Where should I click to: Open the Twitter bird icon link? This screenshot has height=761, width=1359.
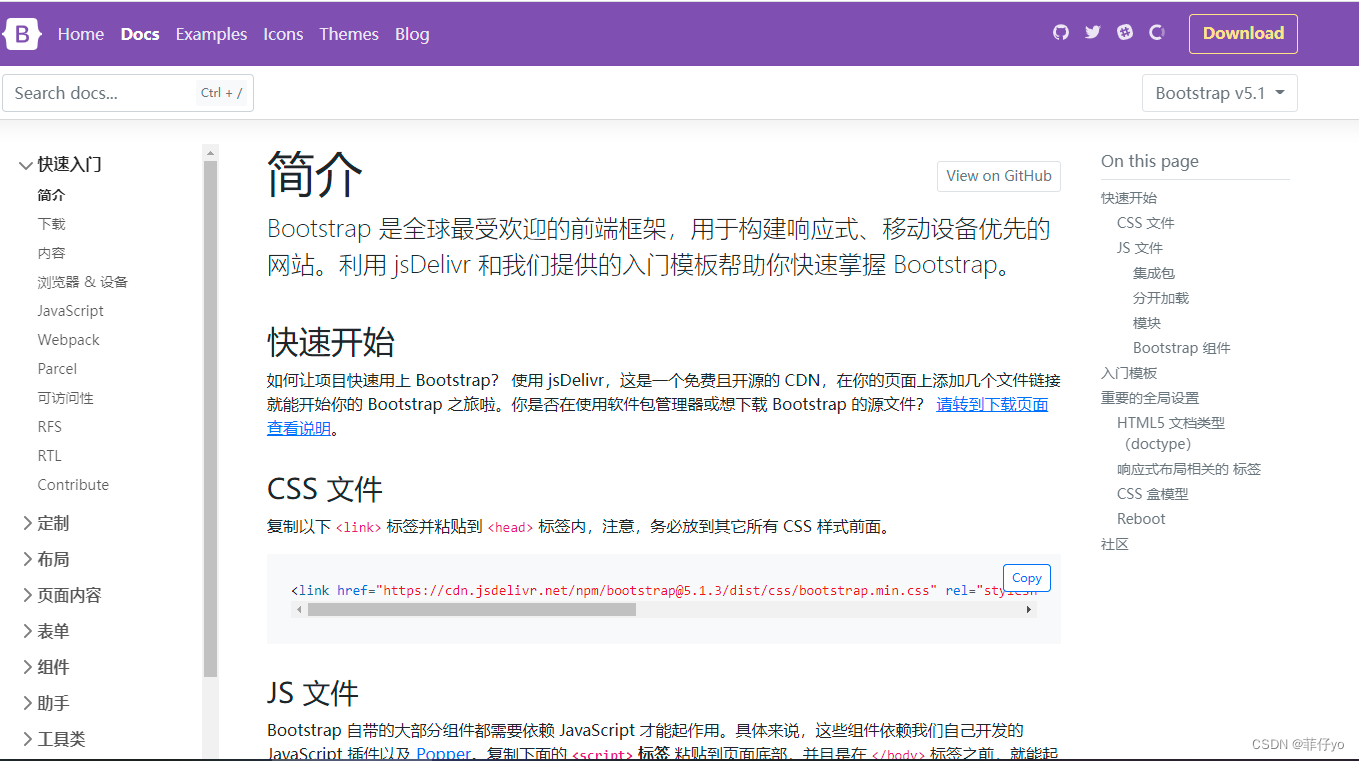(x=1093, y=32)
